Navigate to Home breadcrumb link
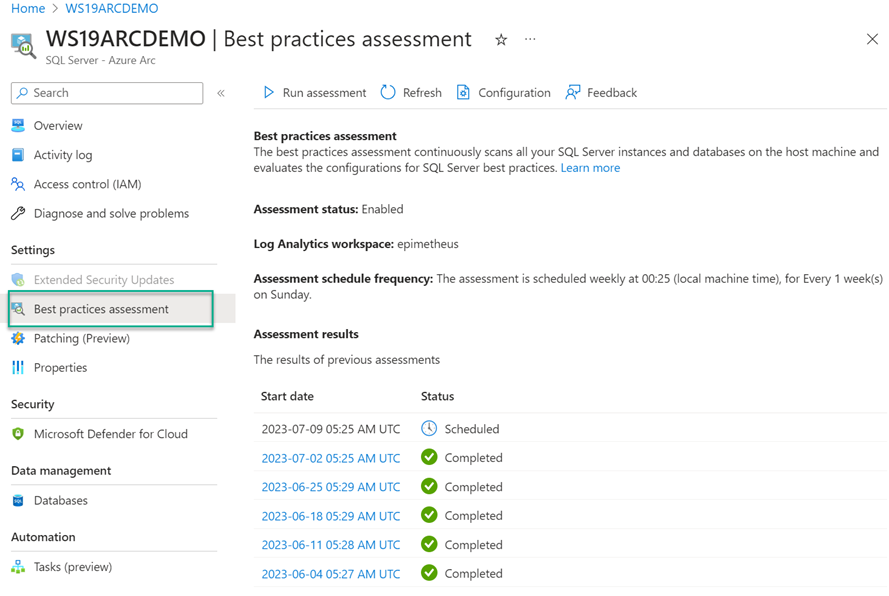 pos(28,9)
